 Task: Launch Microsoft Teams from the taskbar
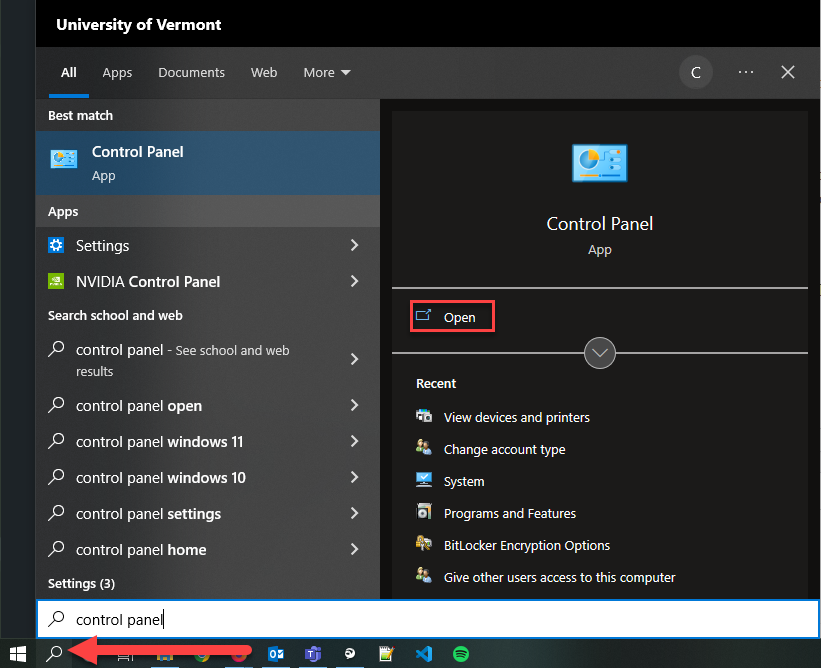pyautogui.click(x=312, y=654)
